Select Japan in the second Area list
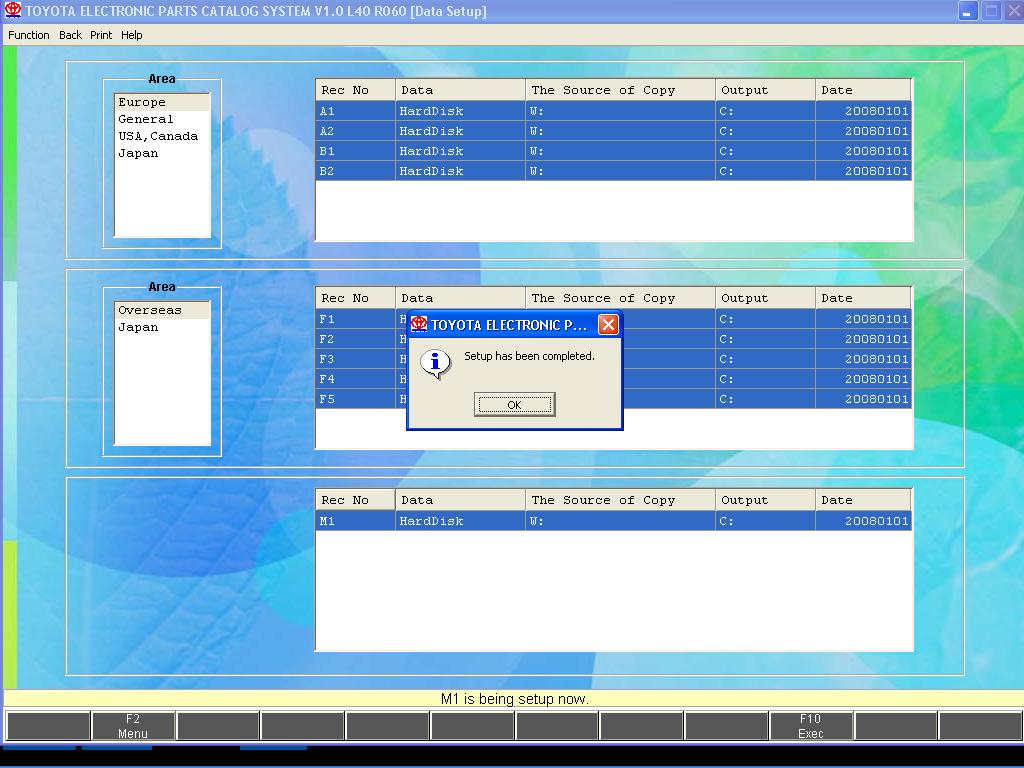The height and width of the screenshot is (768, 1024). [x=138, y=327]
